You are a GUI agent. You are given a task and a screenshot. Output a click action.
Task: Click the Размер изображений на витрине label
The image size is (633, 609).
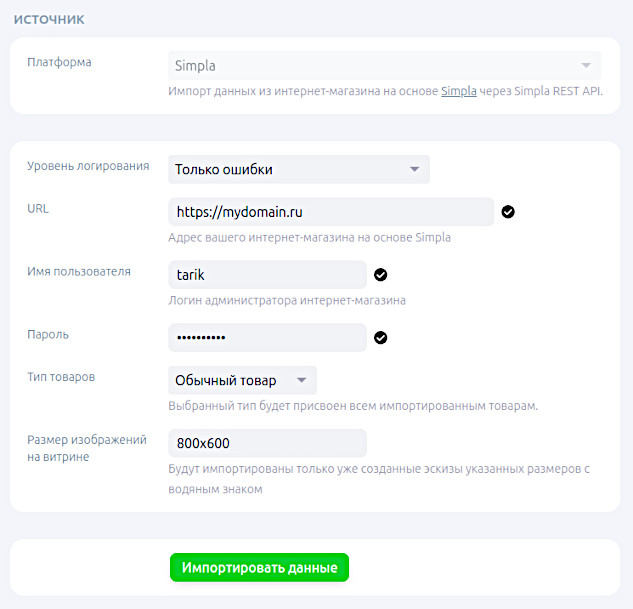click(x=86, y=448)
